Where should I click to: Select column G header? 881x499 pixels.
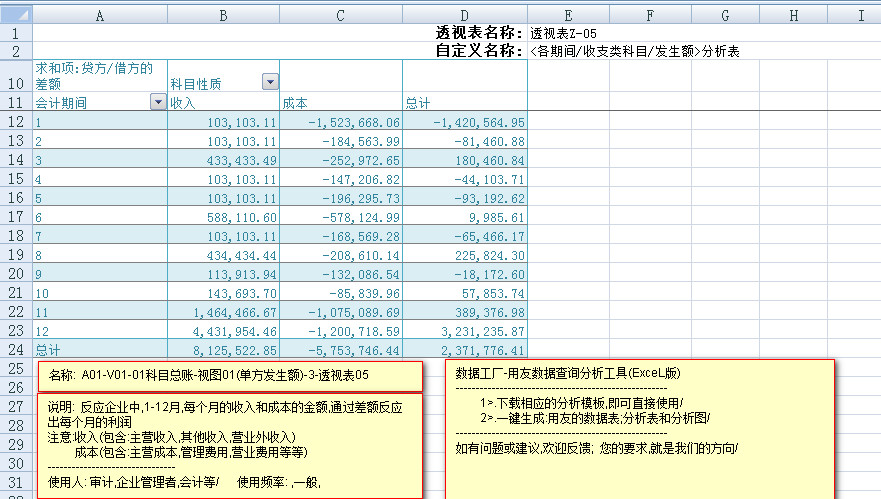(724, 15)
